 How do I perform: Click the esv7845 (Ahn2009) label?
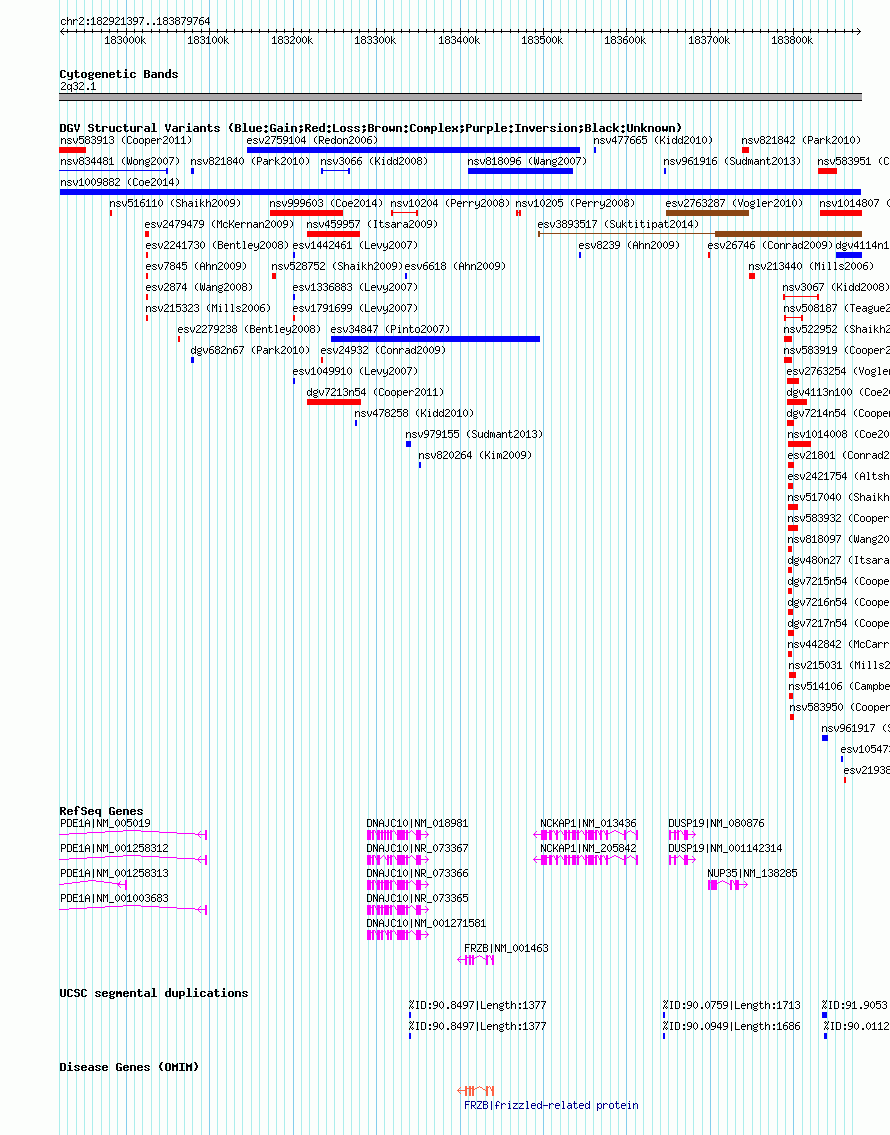(196, 266)
